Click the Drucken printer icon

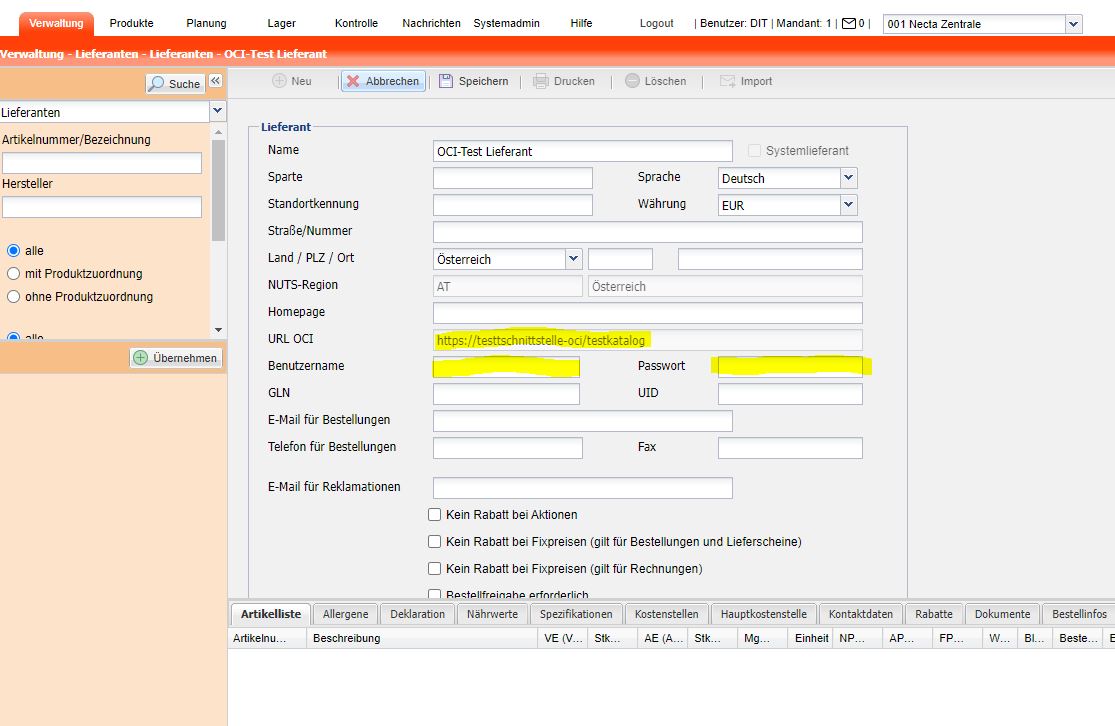(541, 81)
